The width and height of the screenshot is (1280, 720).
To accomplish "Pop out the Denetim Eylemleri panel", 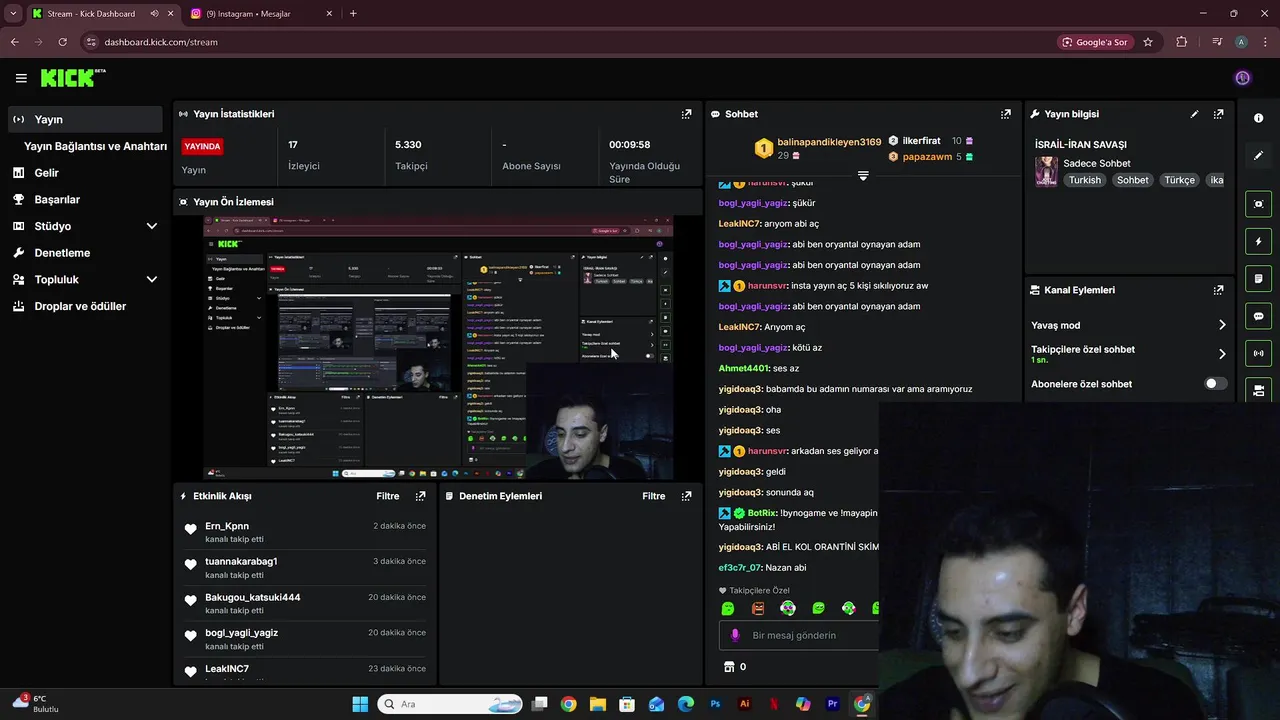I will point(686,496).
